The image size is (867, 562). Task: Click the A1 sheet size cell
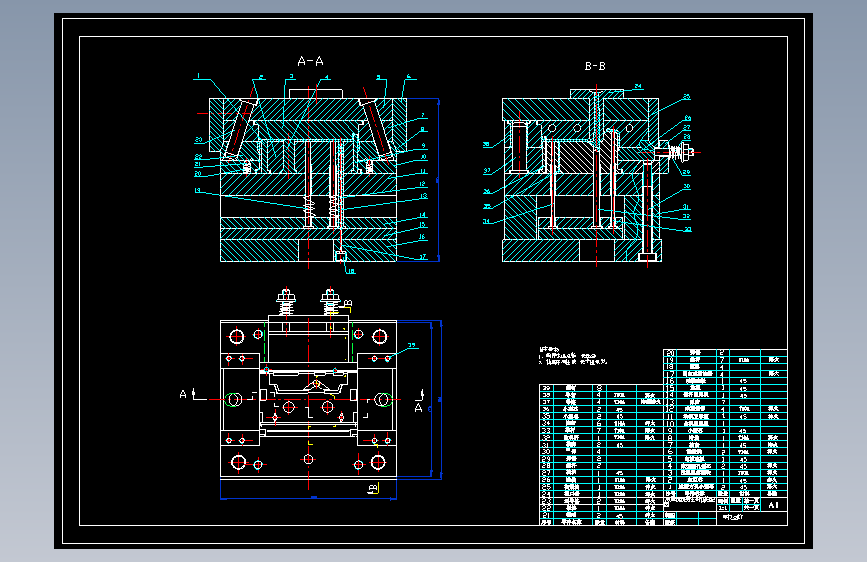click(774, 504)
